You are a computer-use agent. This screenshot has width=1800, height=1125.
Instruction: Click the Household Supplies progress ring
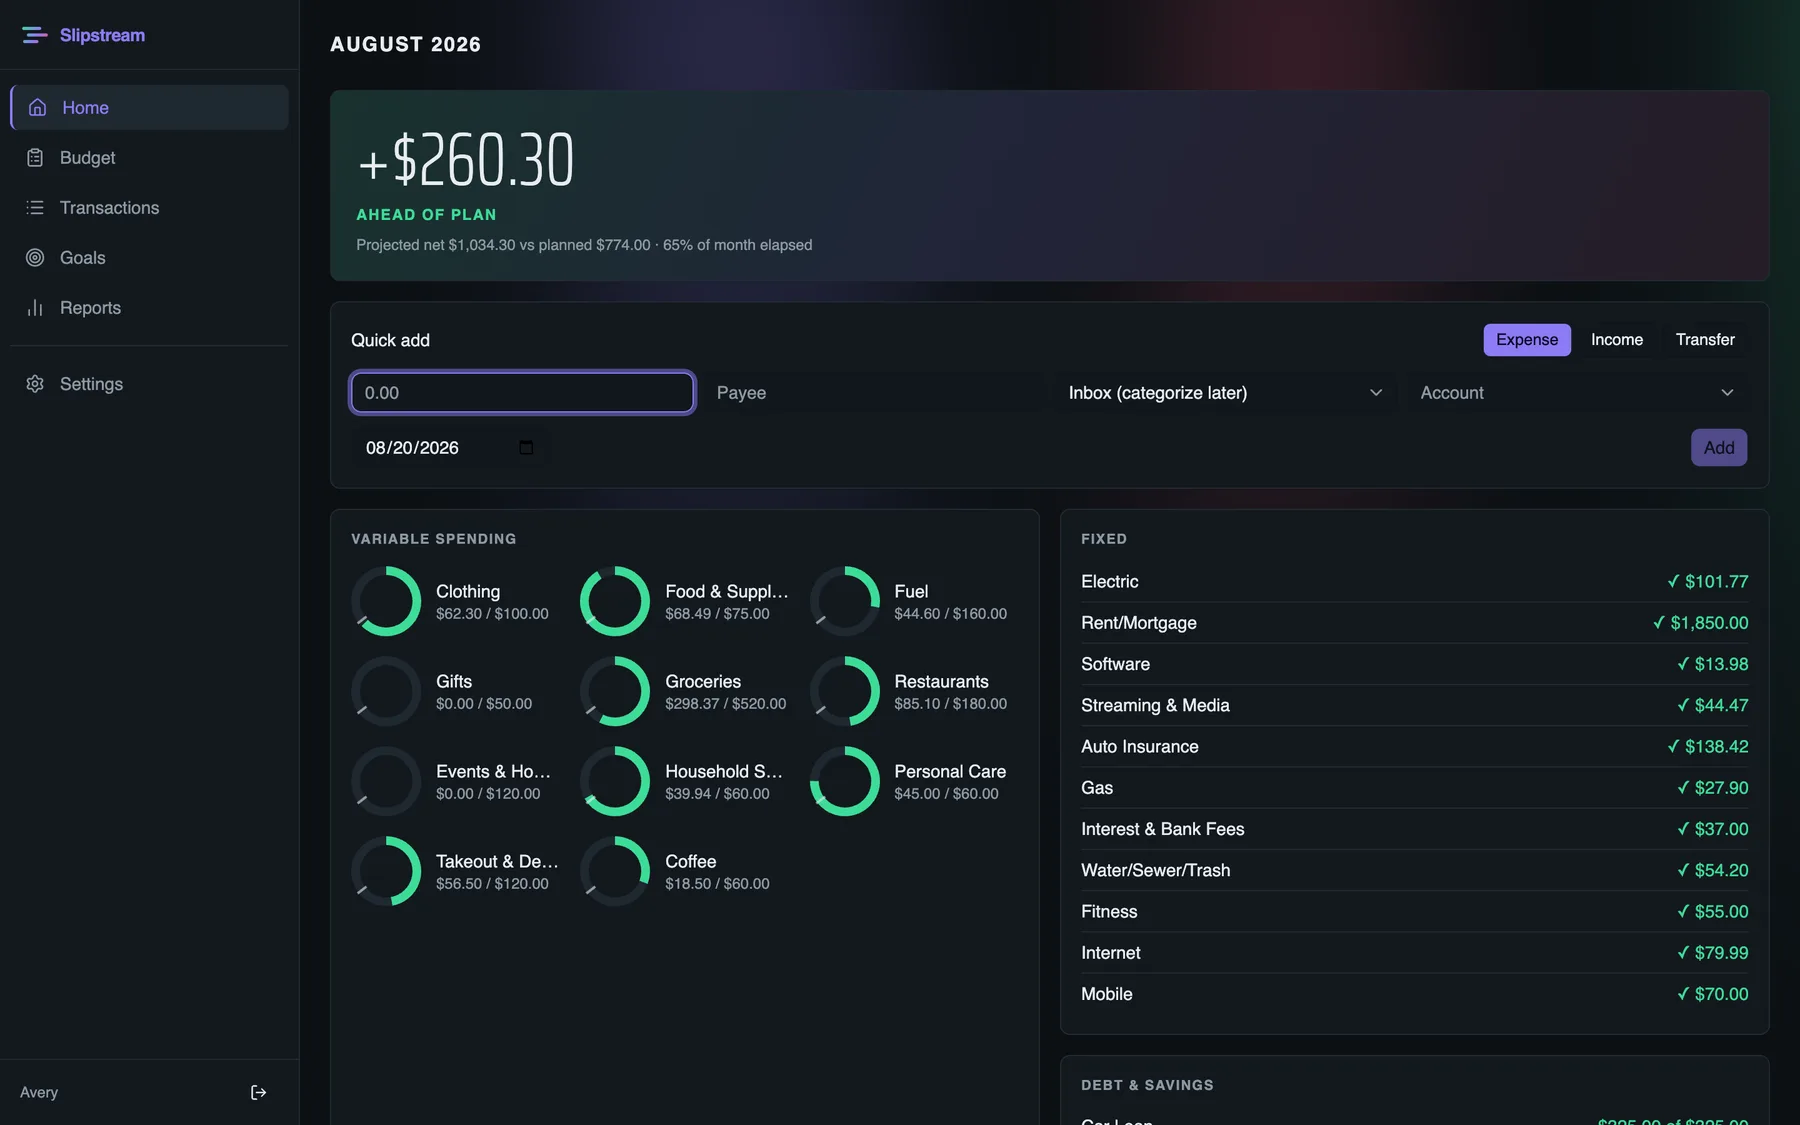tap(615, 781)
